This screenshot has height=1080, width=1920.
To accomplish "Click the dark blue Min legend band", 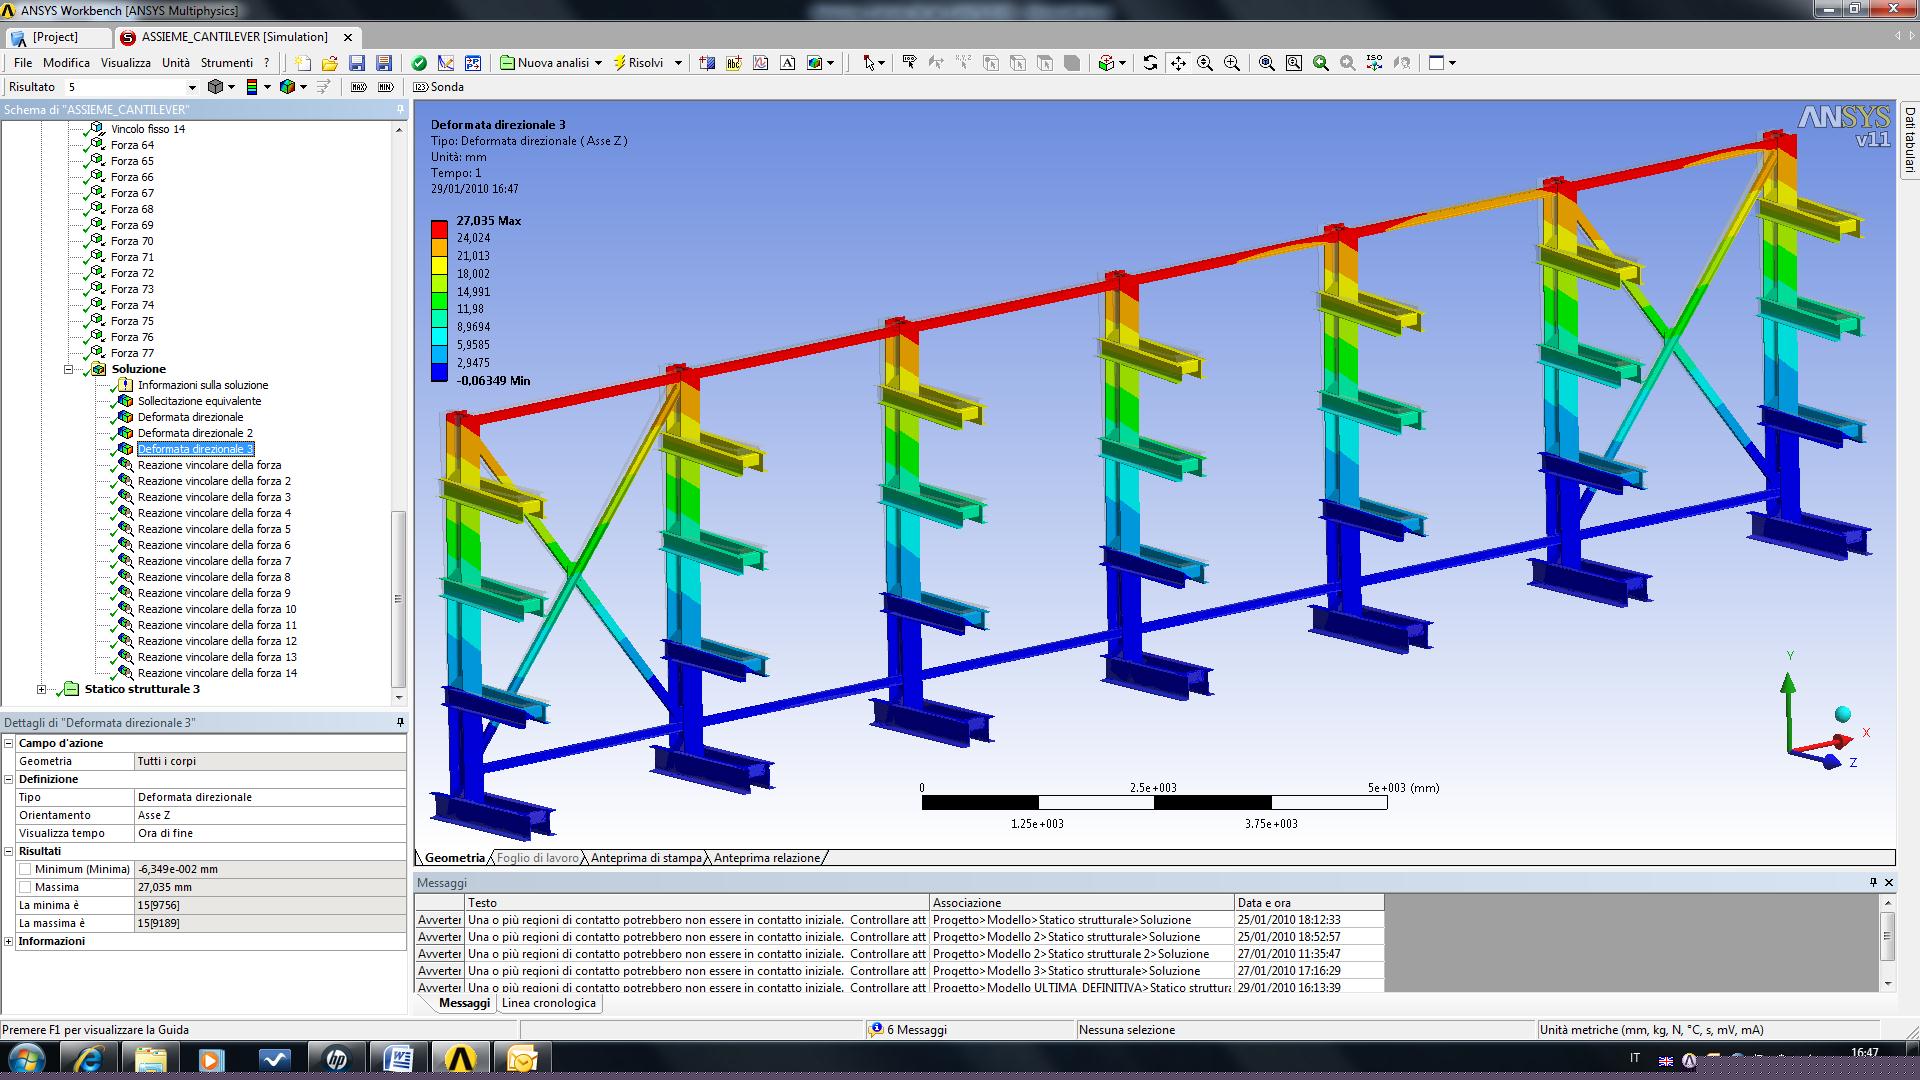I will click(439, 372).
